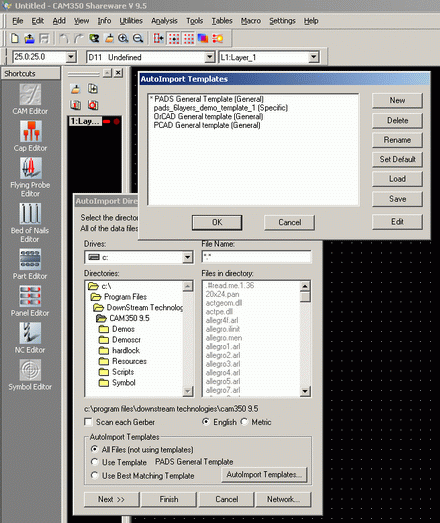The height and width of the screenshot is (523, 440).
Task: Click the Query toolbar icon with question mark
Action: point(94,38)
